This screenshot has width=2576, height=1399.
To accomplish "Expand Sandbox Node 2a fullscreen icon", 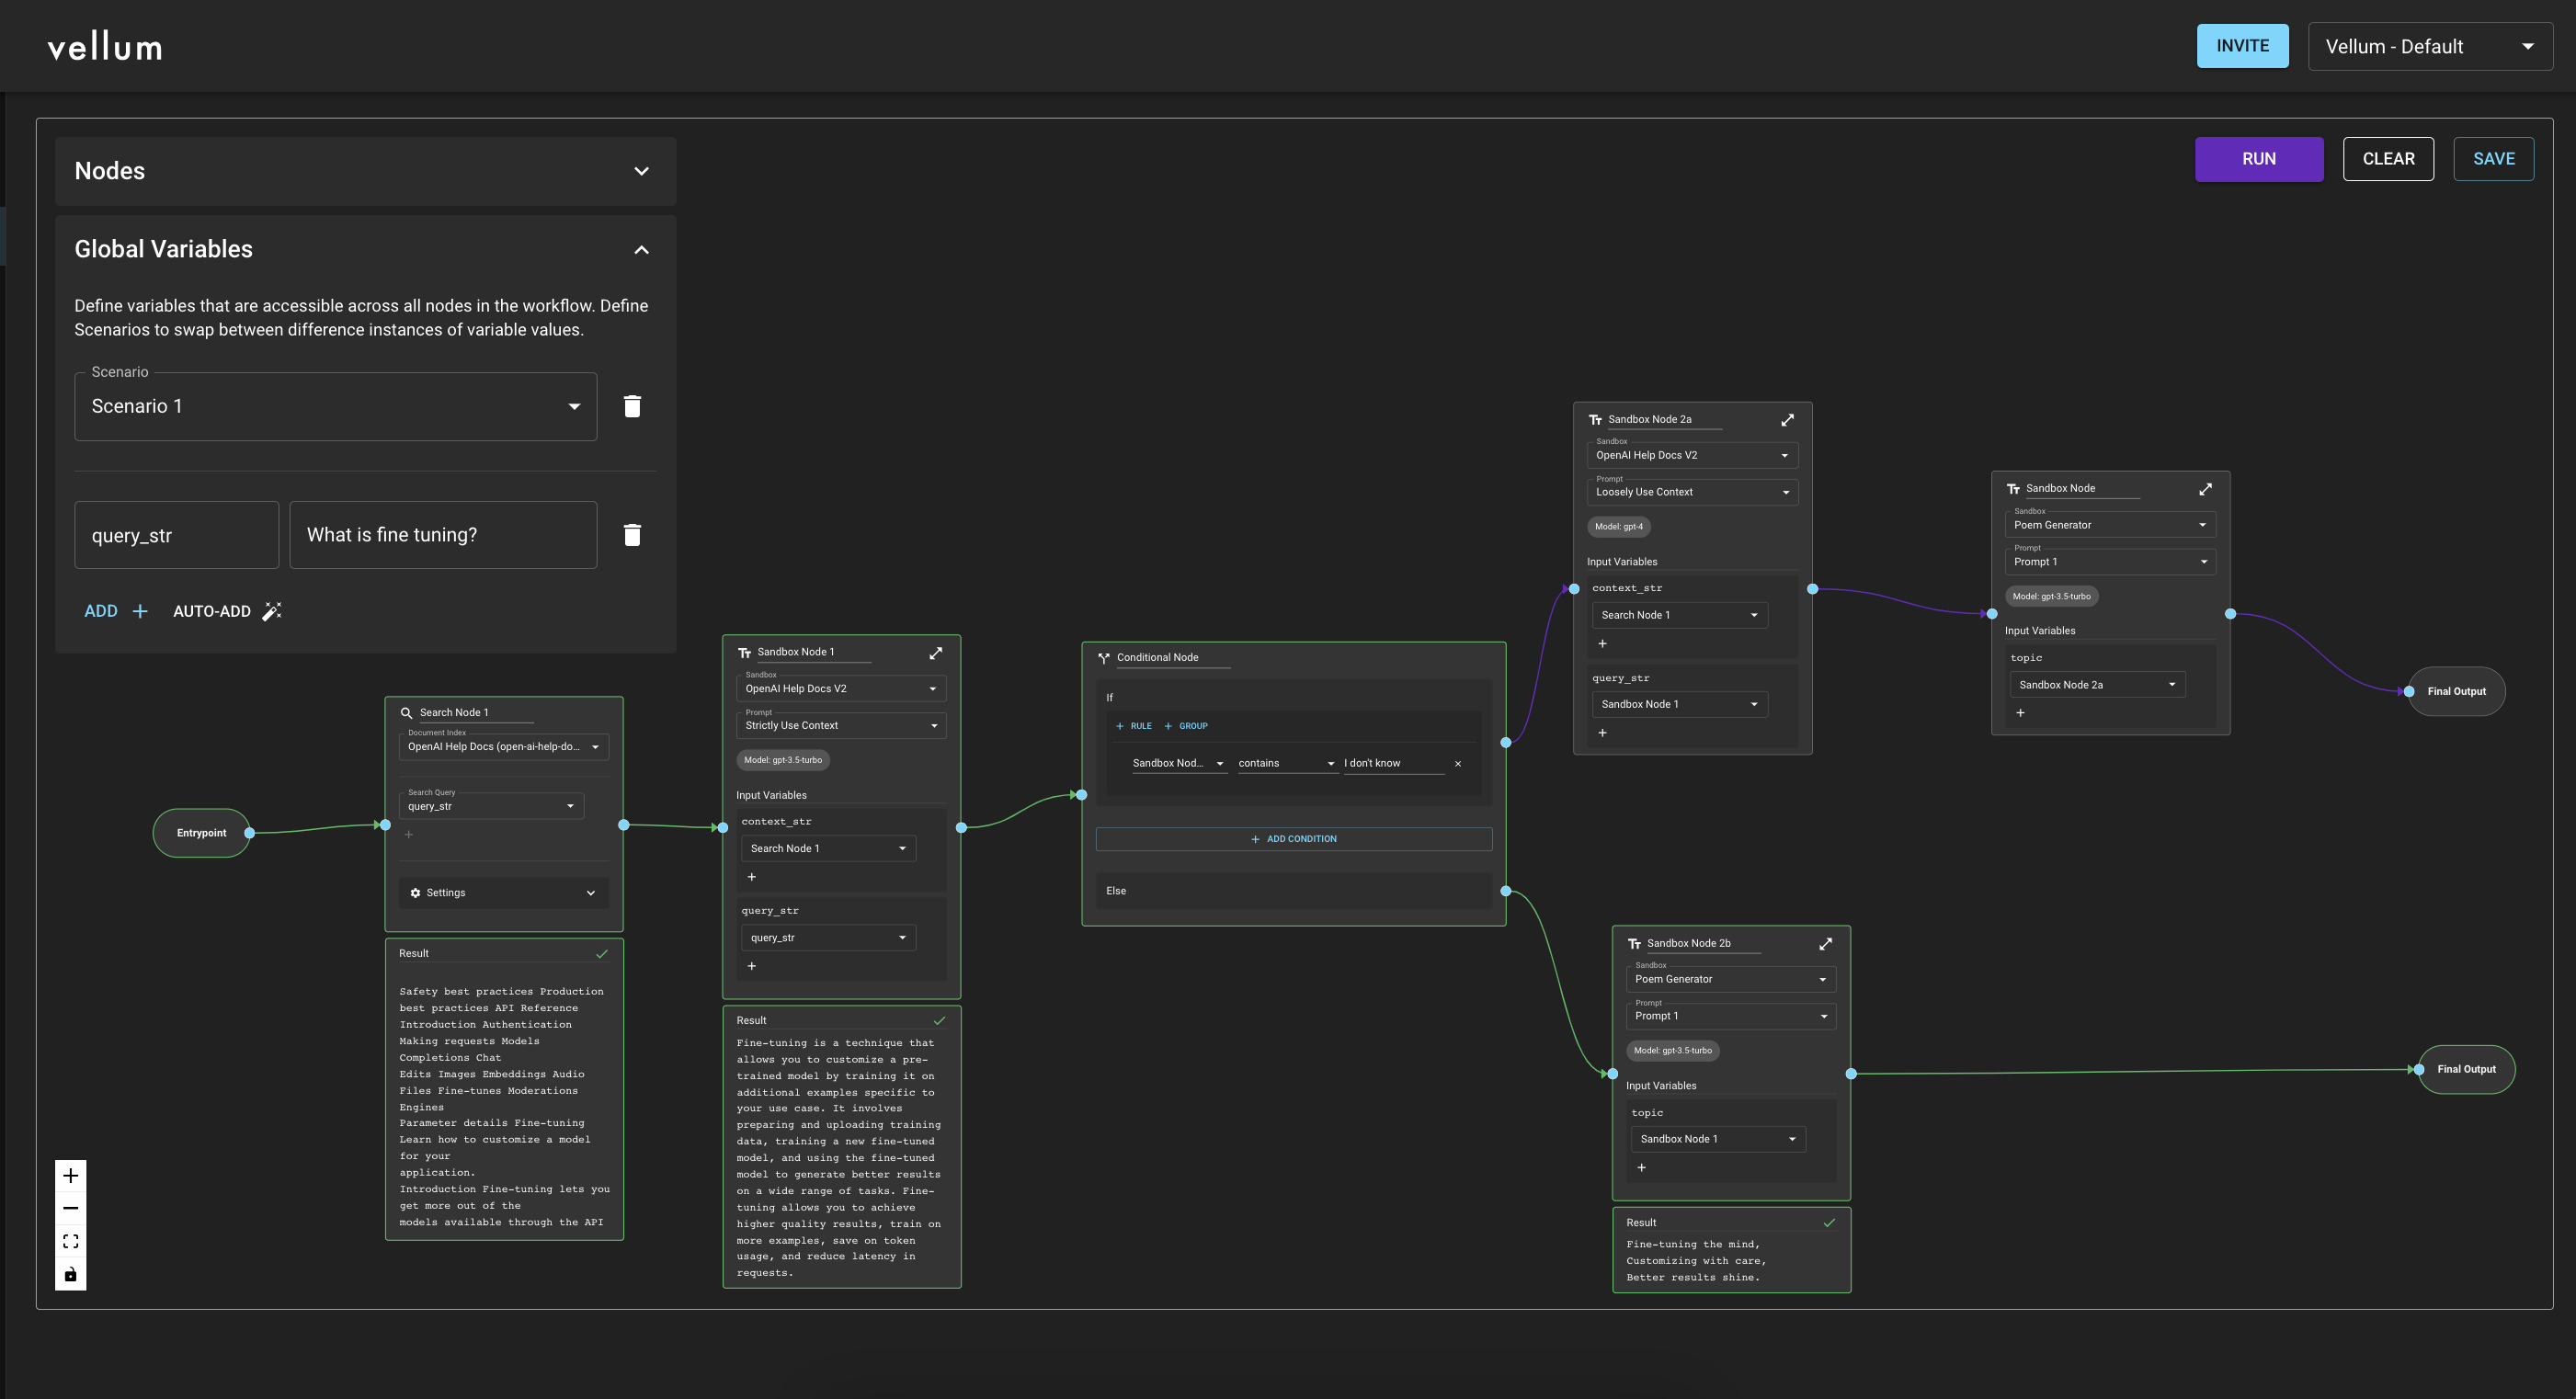I will tap(1787, 420).
